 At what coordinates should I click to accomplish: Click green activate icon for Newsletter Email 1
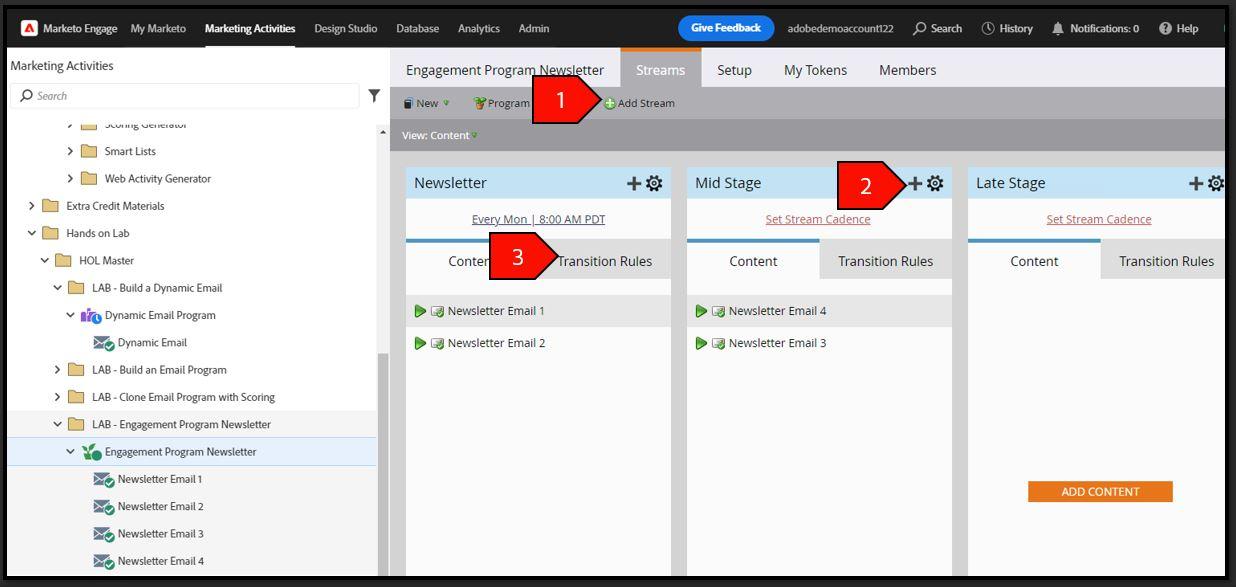[x=421, y=311]
